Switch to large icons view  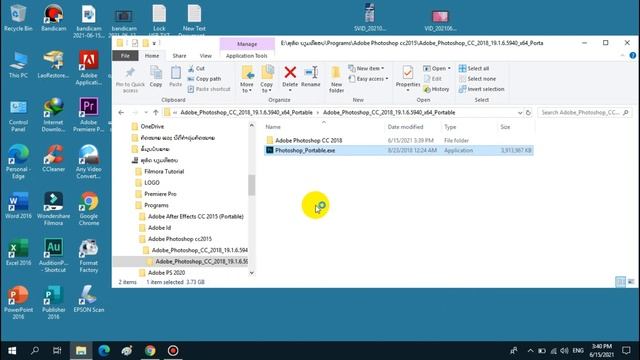(631, 282)
